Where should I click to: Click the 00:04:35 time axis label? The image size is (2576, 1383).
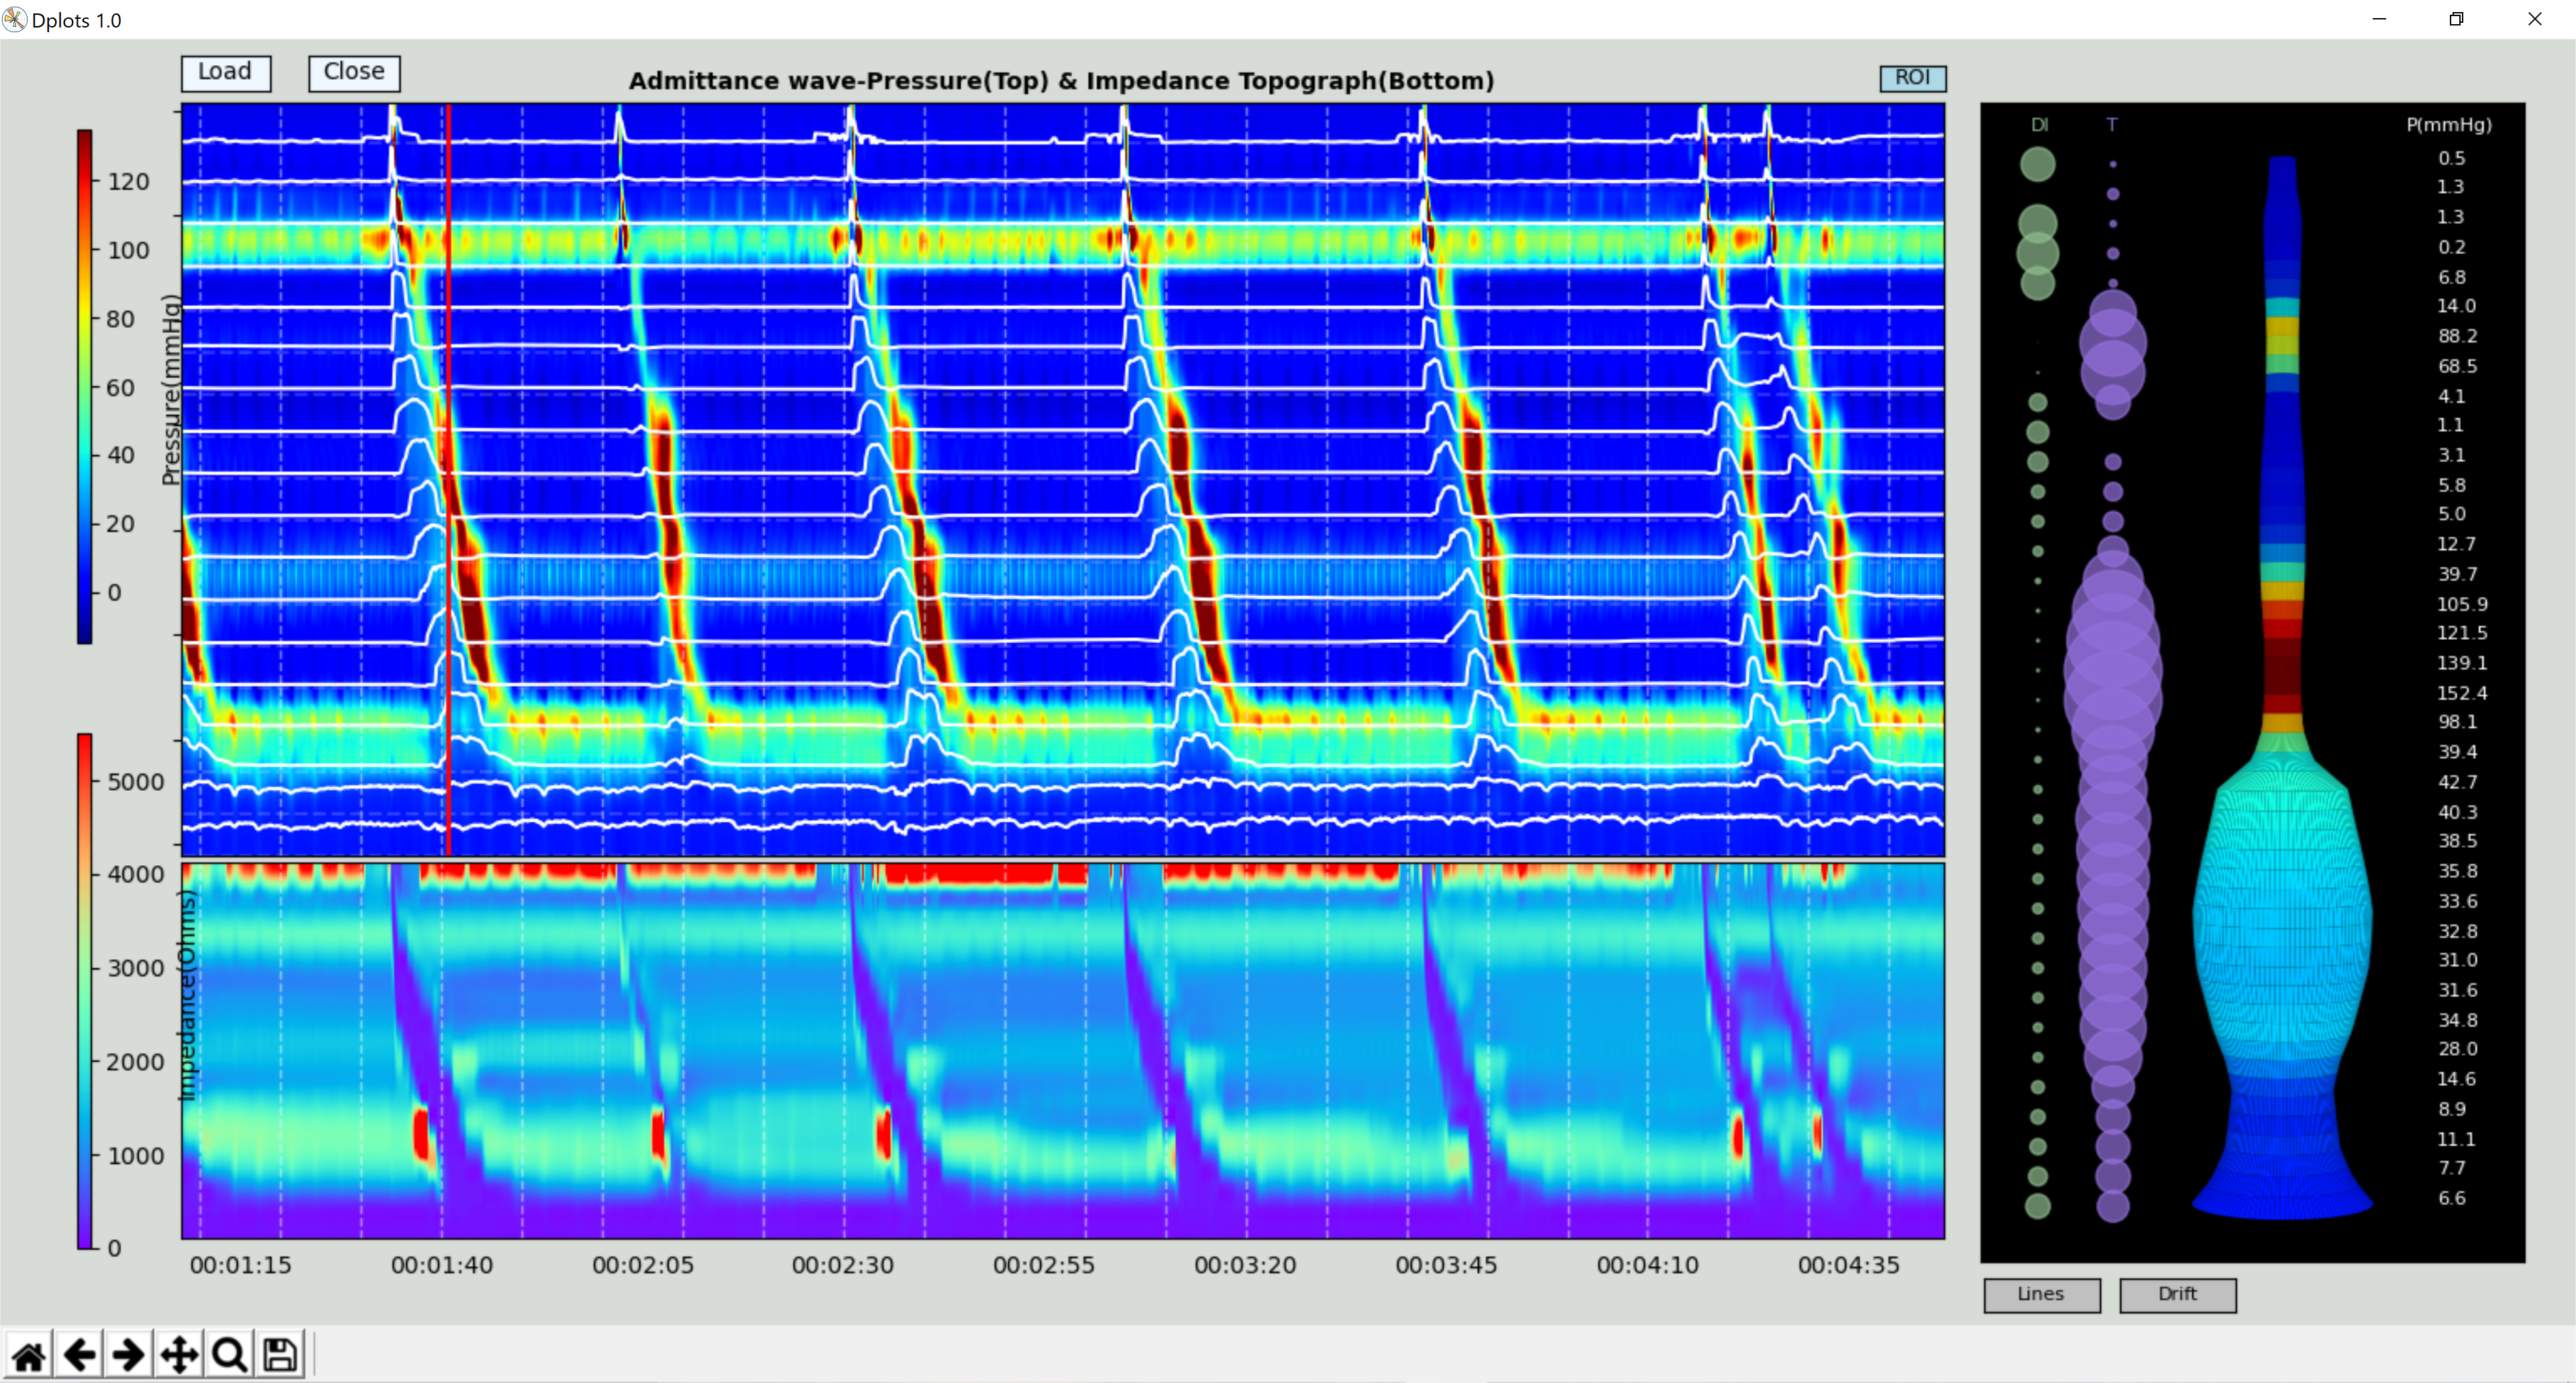coord(1849,1265)
